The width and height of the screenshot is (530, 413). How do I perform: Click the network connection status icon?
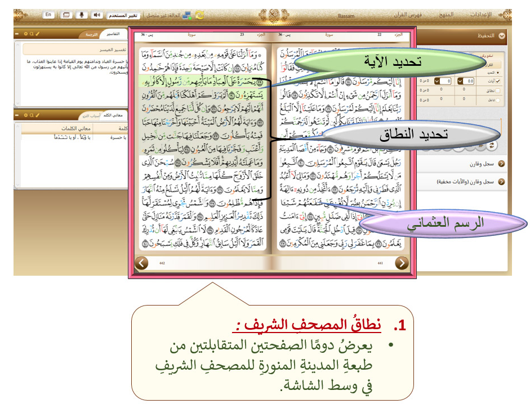tap(187, 15)
